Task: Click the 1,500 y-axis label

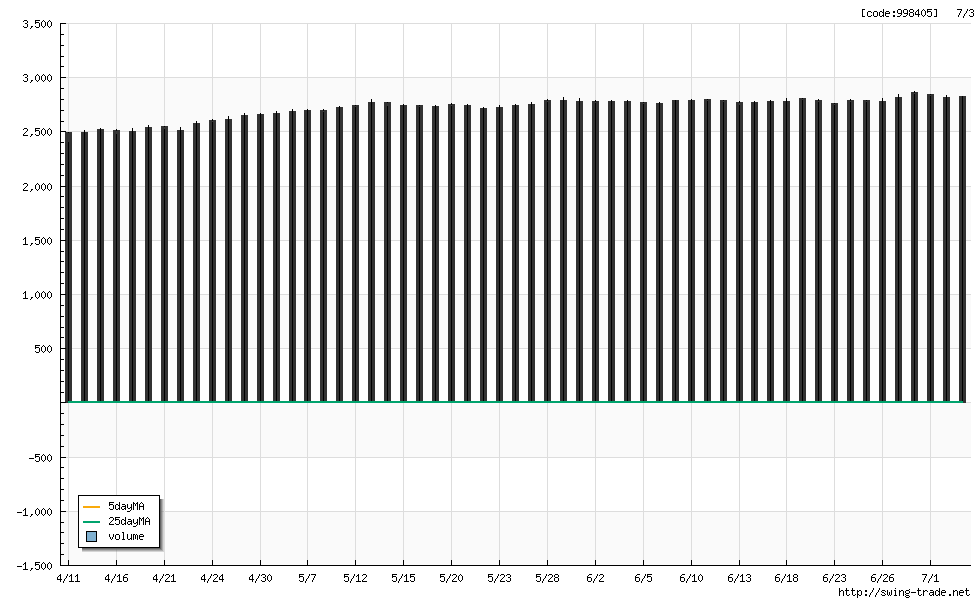Action: pos(38,241)
